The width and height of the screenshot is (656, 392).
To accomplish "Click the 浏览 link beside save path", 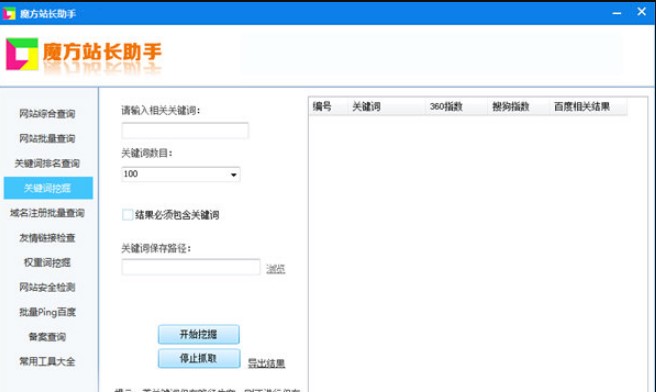I will 276,269.
